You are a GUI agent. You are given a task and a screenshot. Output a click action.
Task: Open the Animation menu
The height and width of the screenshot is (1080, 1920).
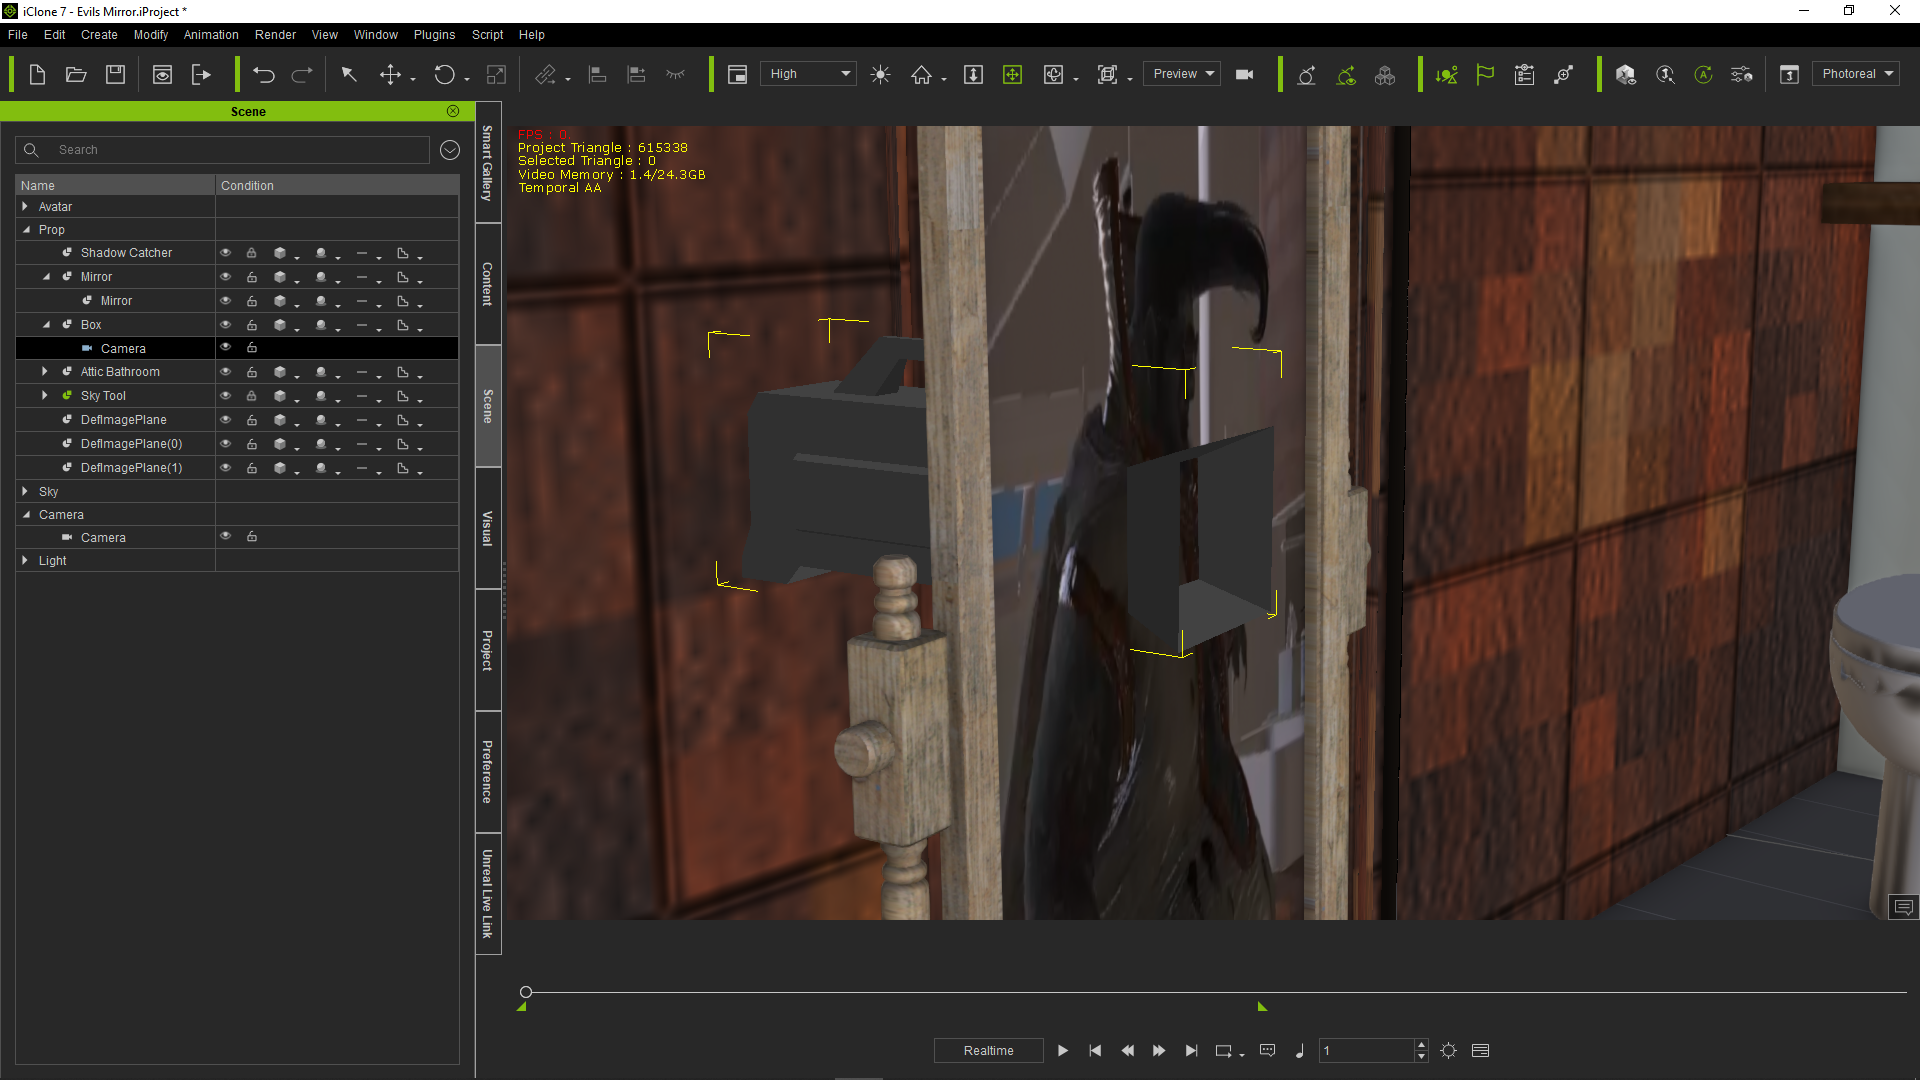coord(211,34)
